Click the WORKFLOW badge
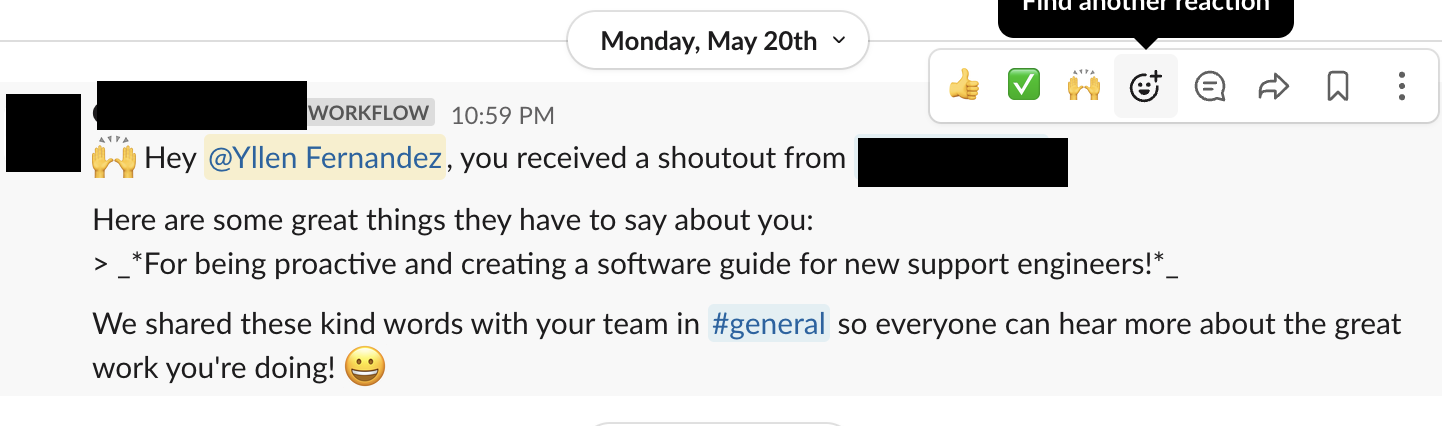This screenshot has height=426, width=1442. tap(370, 113)
